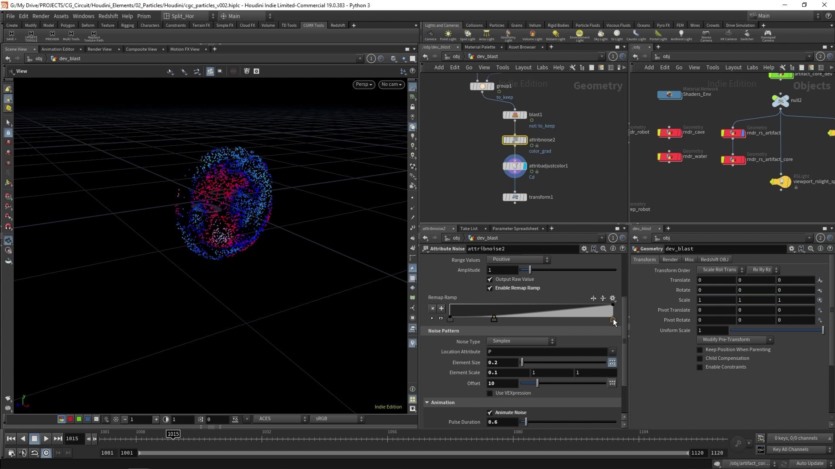Open the Rx Ry Rz rotation order dropdown
This screenshot has height=469, width=835.
(762, 270)
